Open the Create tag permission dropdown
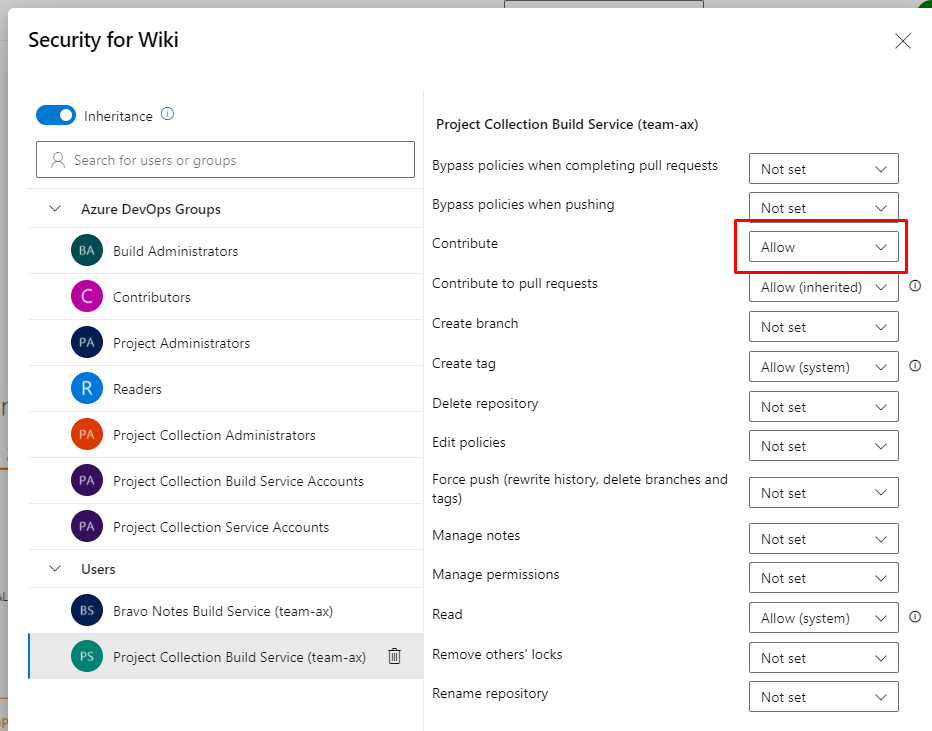Image resolution: width=932 pixels, height=731 pixels. [x=823, y=367]
